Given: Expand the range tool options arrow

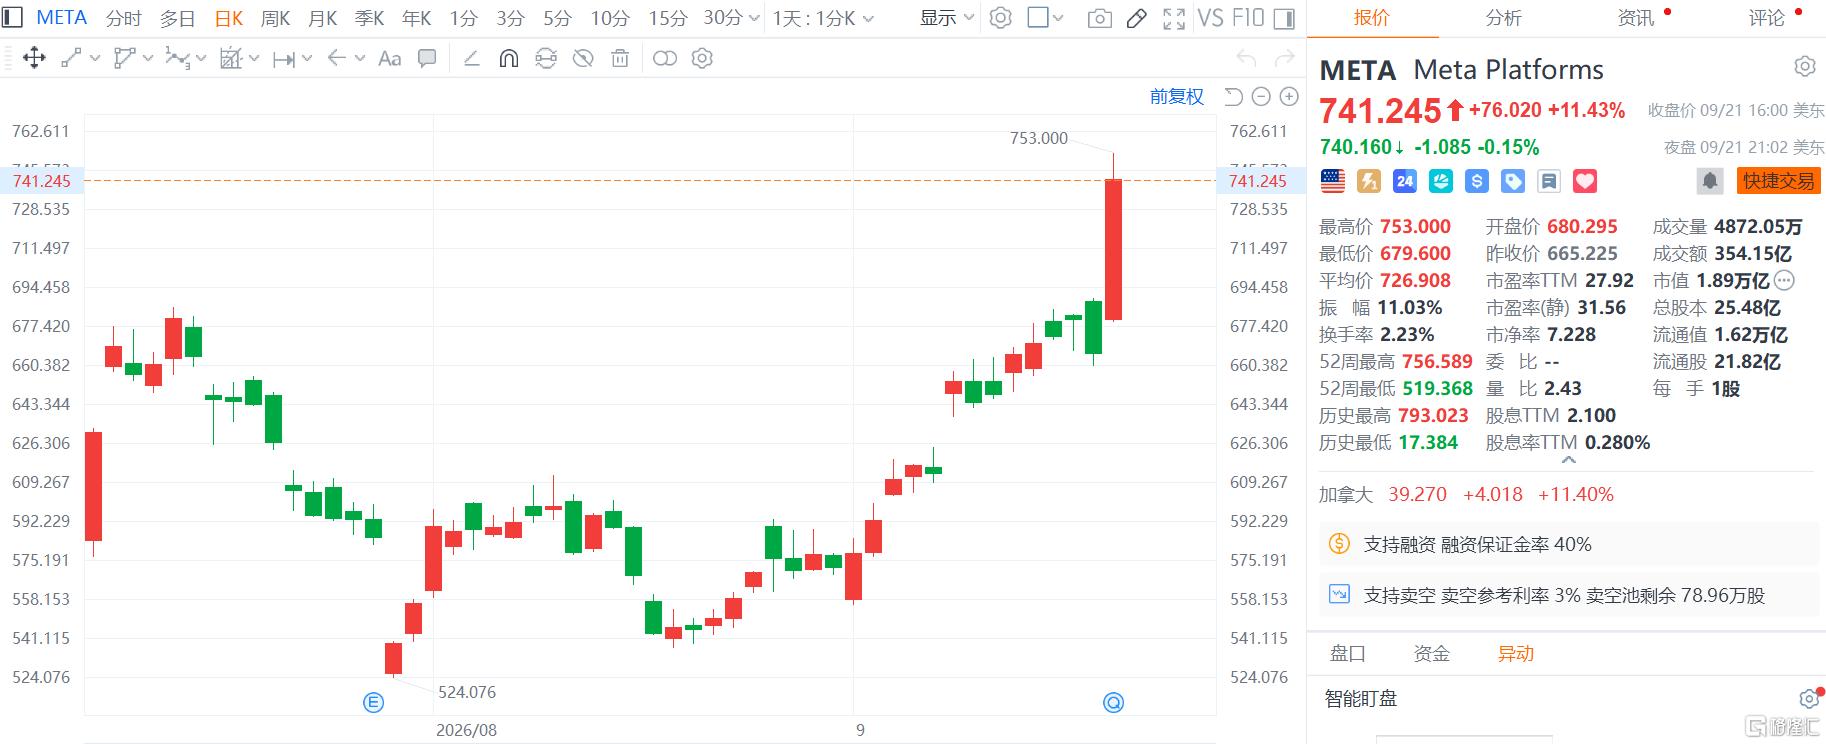Looking at the screenshot, I should click(x=307, y=58).
